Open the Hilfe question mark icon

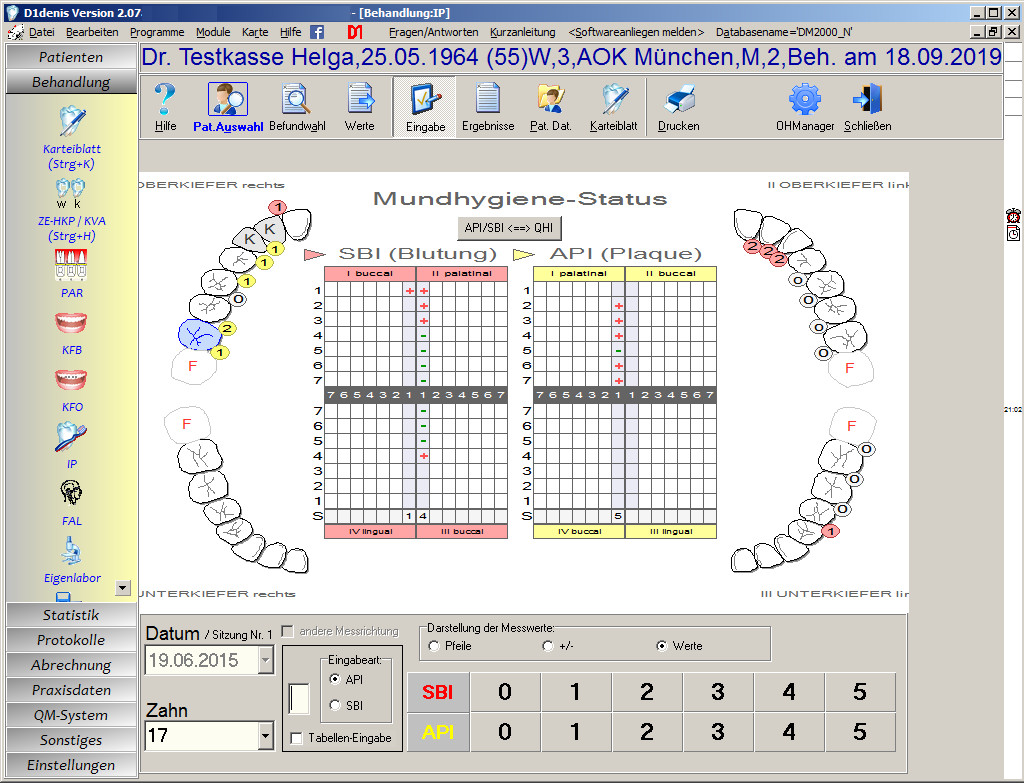point(165,107)
